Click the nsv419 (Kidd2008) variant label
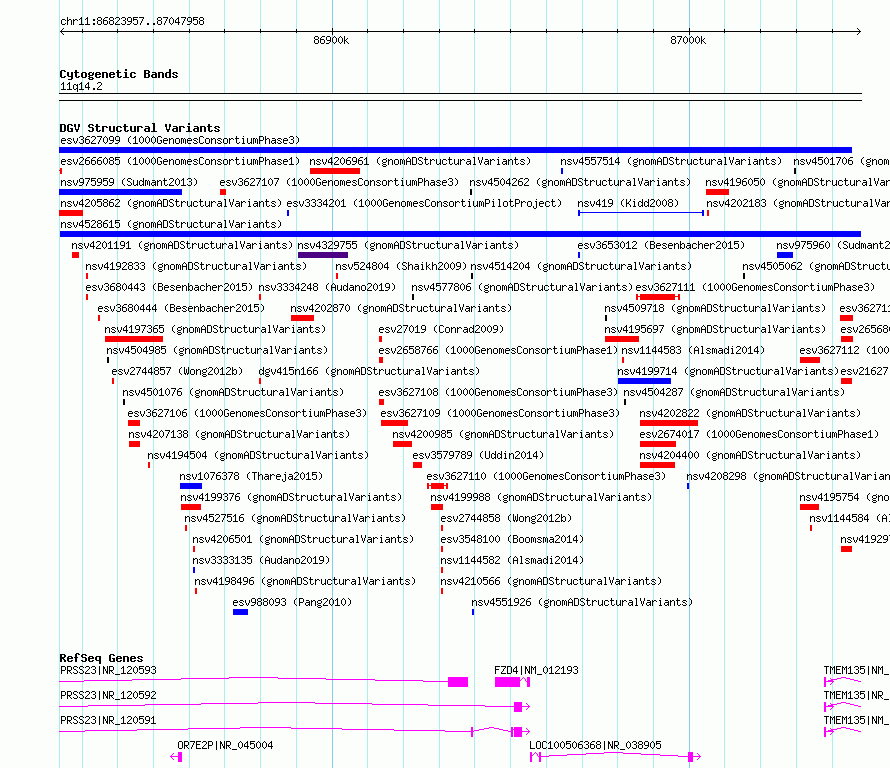 pos(628,203)
